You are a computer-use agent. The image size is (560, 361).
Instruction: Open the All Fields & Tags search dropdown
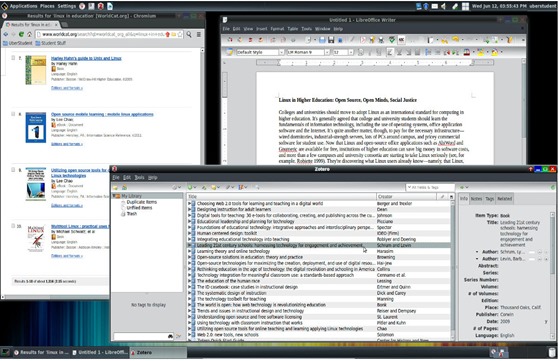pyautogui.click(x=409, y=187)
